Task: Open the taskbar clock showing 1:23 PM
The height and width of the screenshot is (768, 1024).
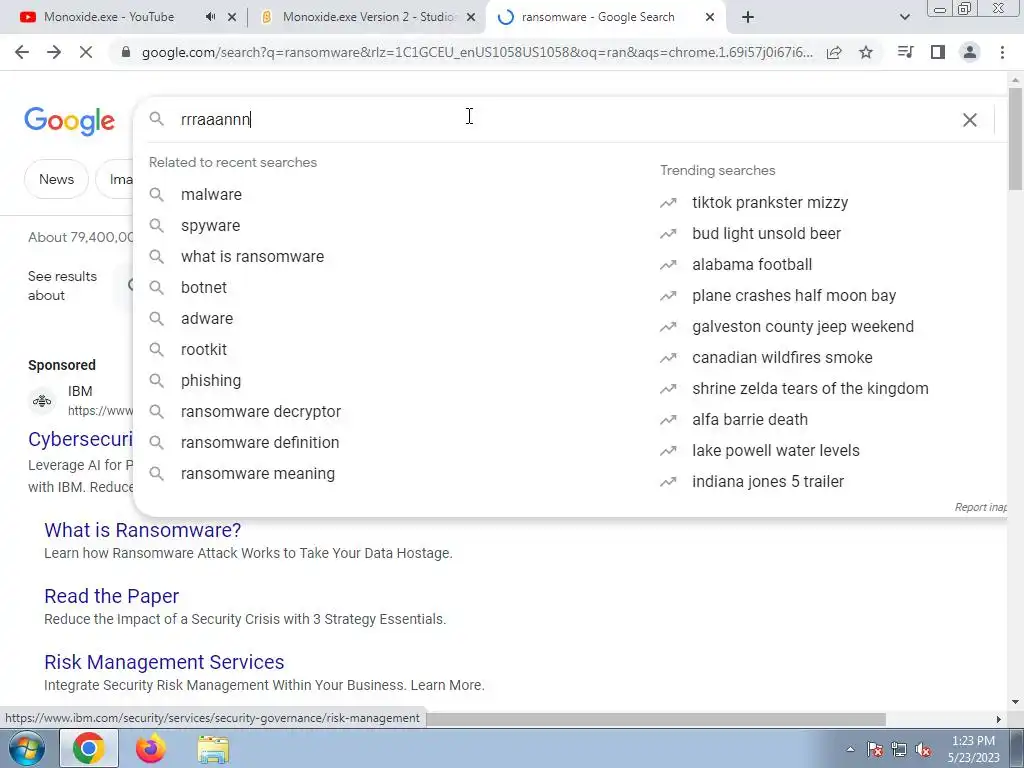Action: [x=973, y=749]
